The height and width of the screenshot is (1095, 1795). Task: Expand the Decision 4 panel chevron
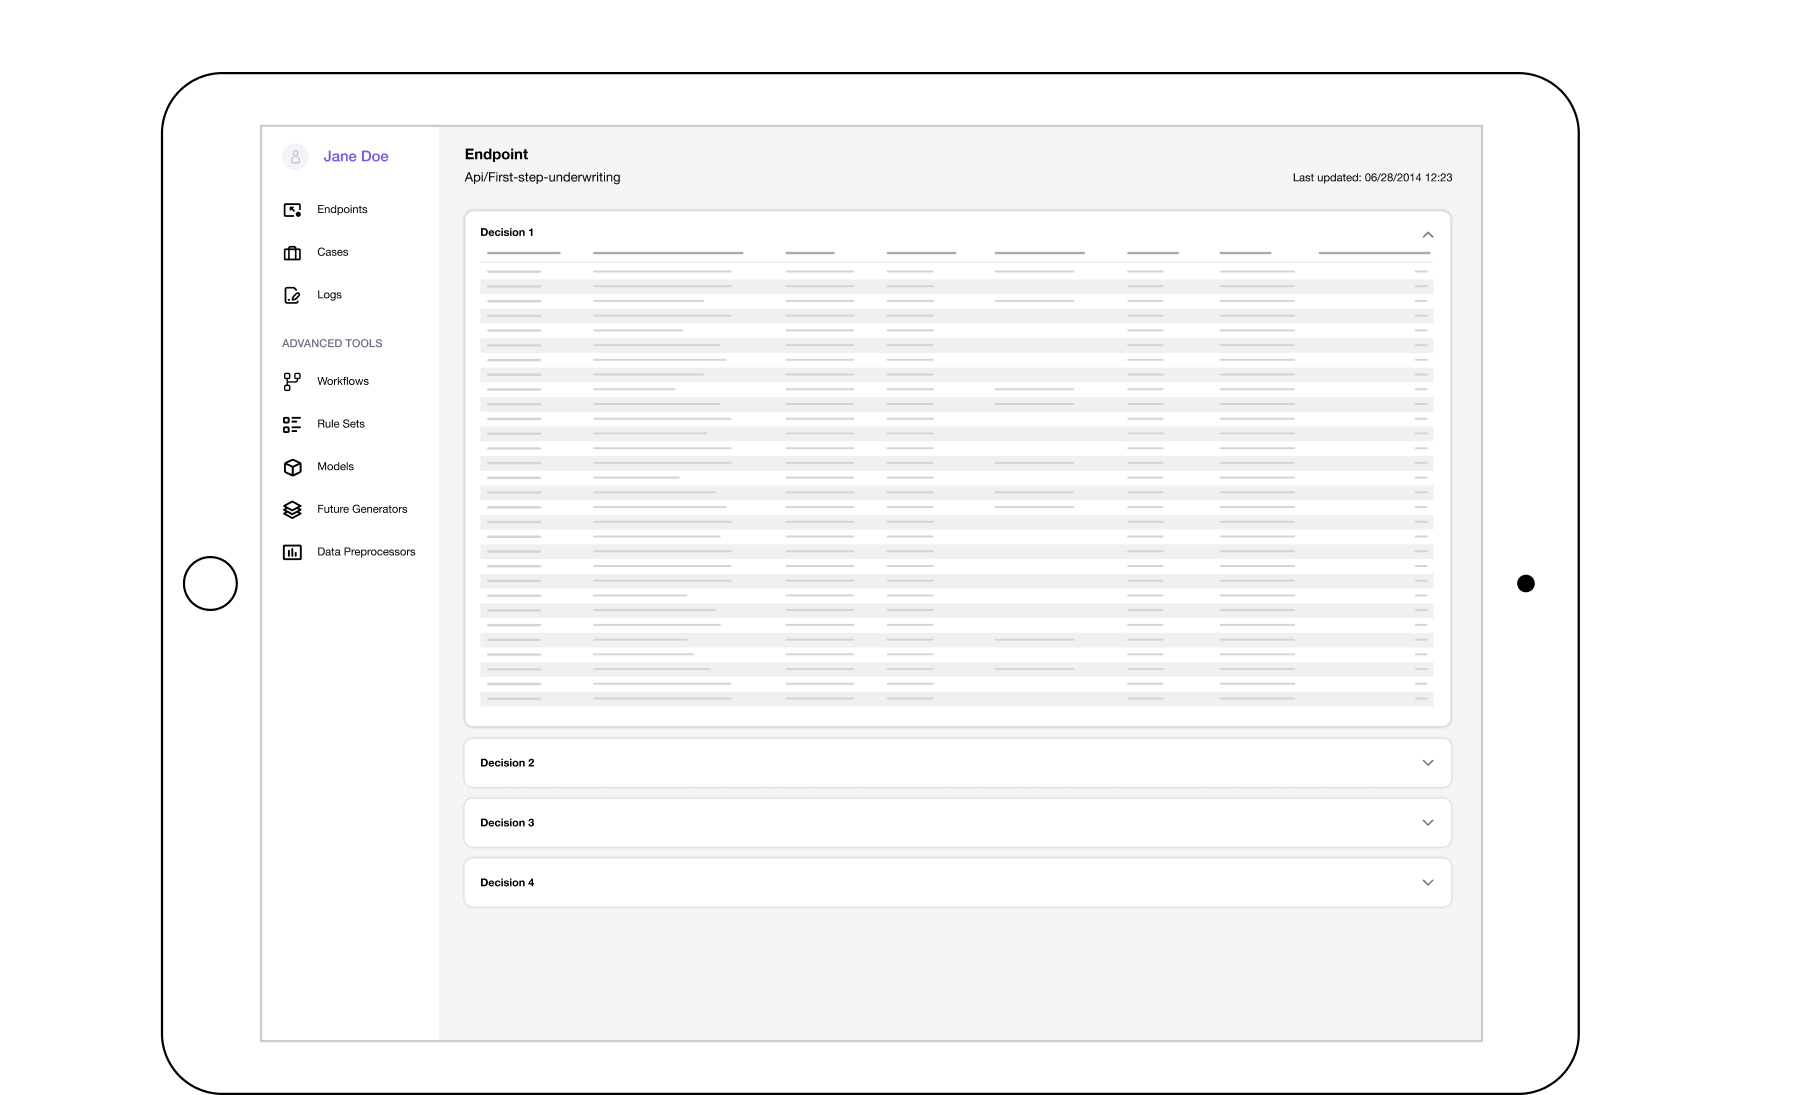(x=1428, y=883)
